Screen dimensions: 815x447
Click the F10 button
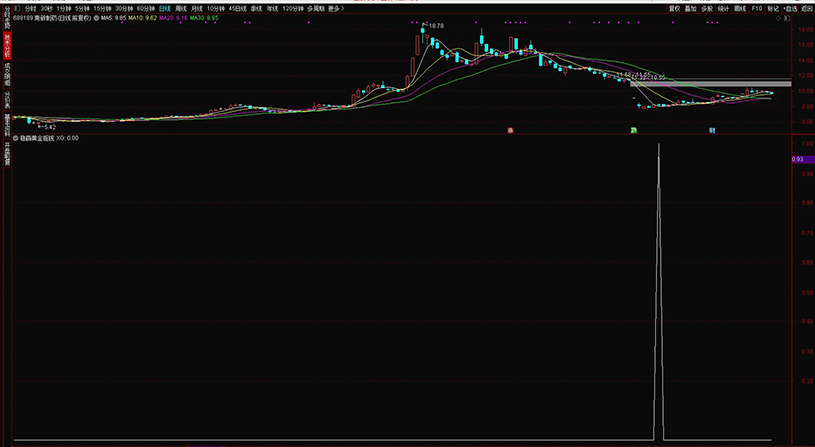(x=756, y=8)
